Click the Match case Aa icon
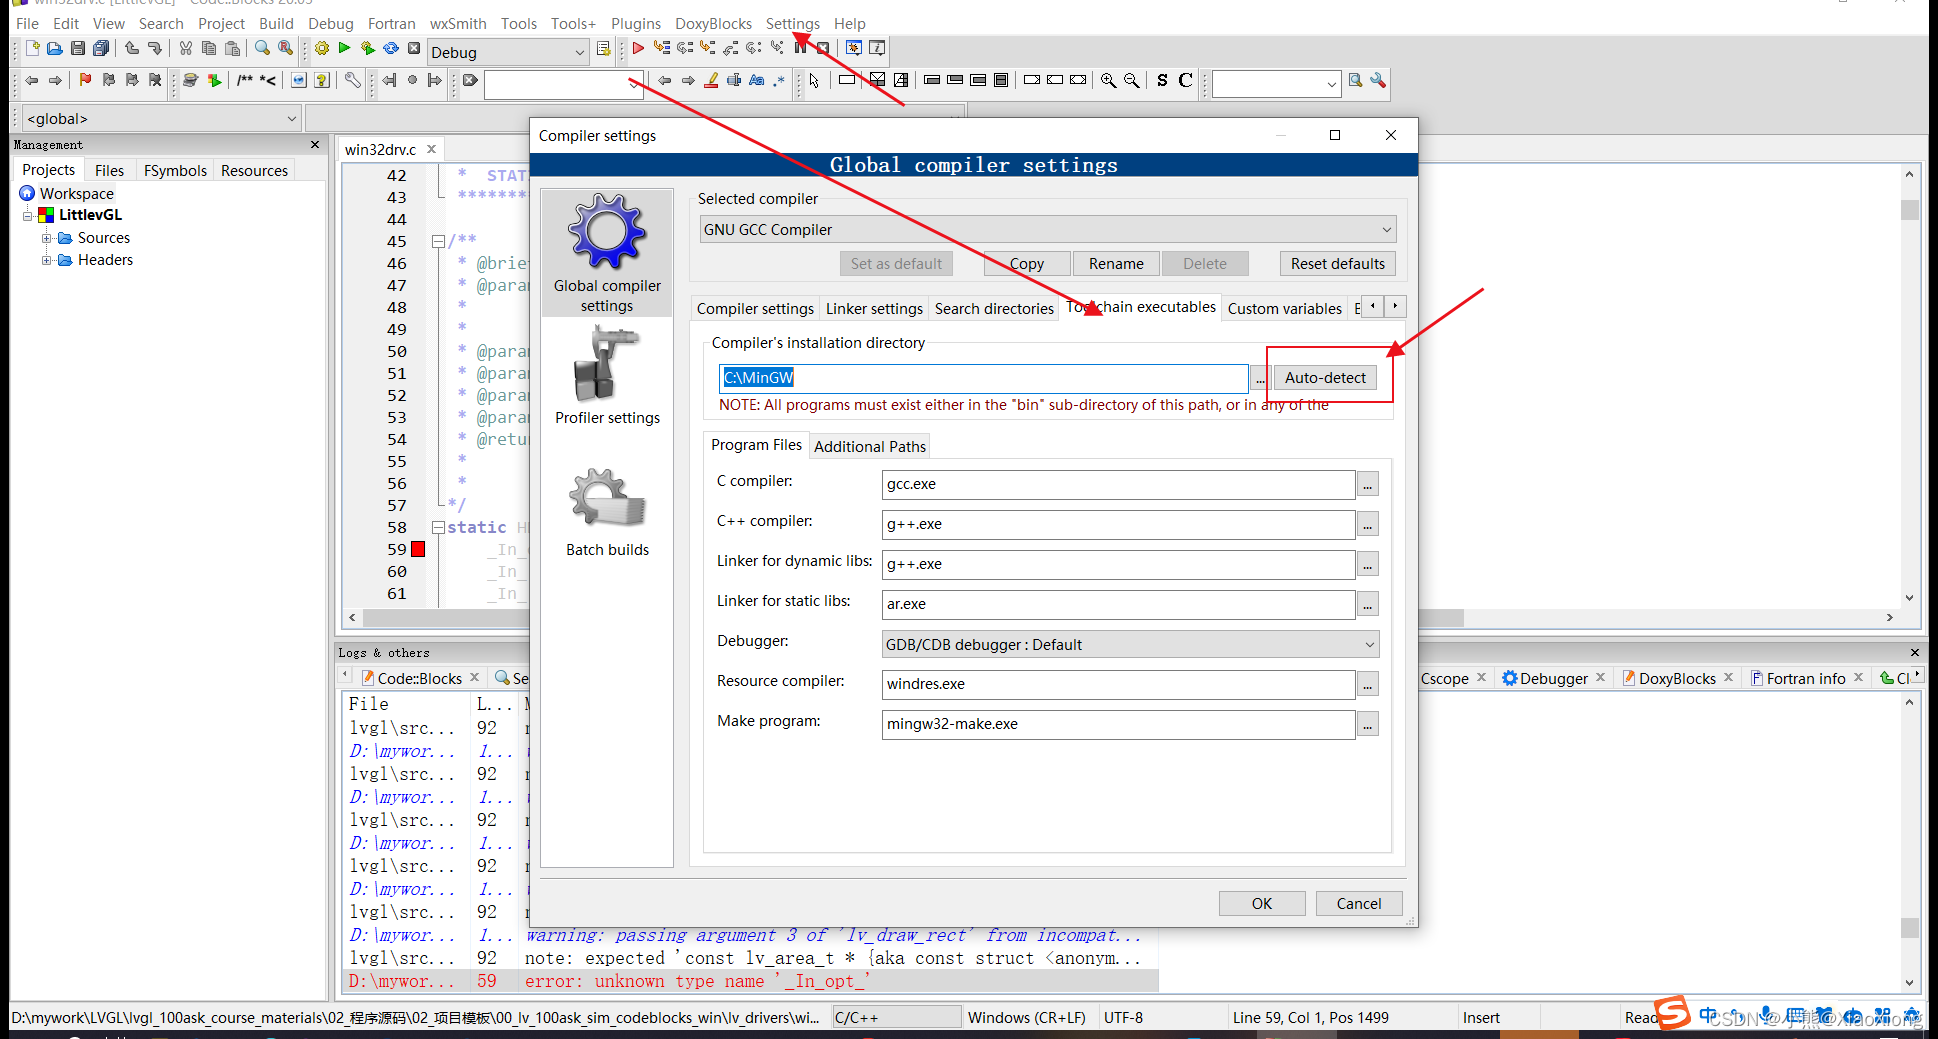This screenshot has width=1938, height=1039. 757,80
